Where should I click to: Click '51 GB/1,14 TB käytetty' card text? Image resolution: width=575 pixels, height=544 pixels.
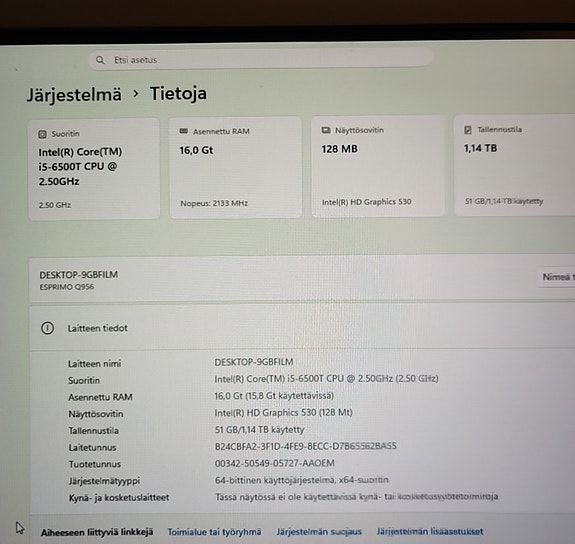pyautogui.click(x=504, y=201)
